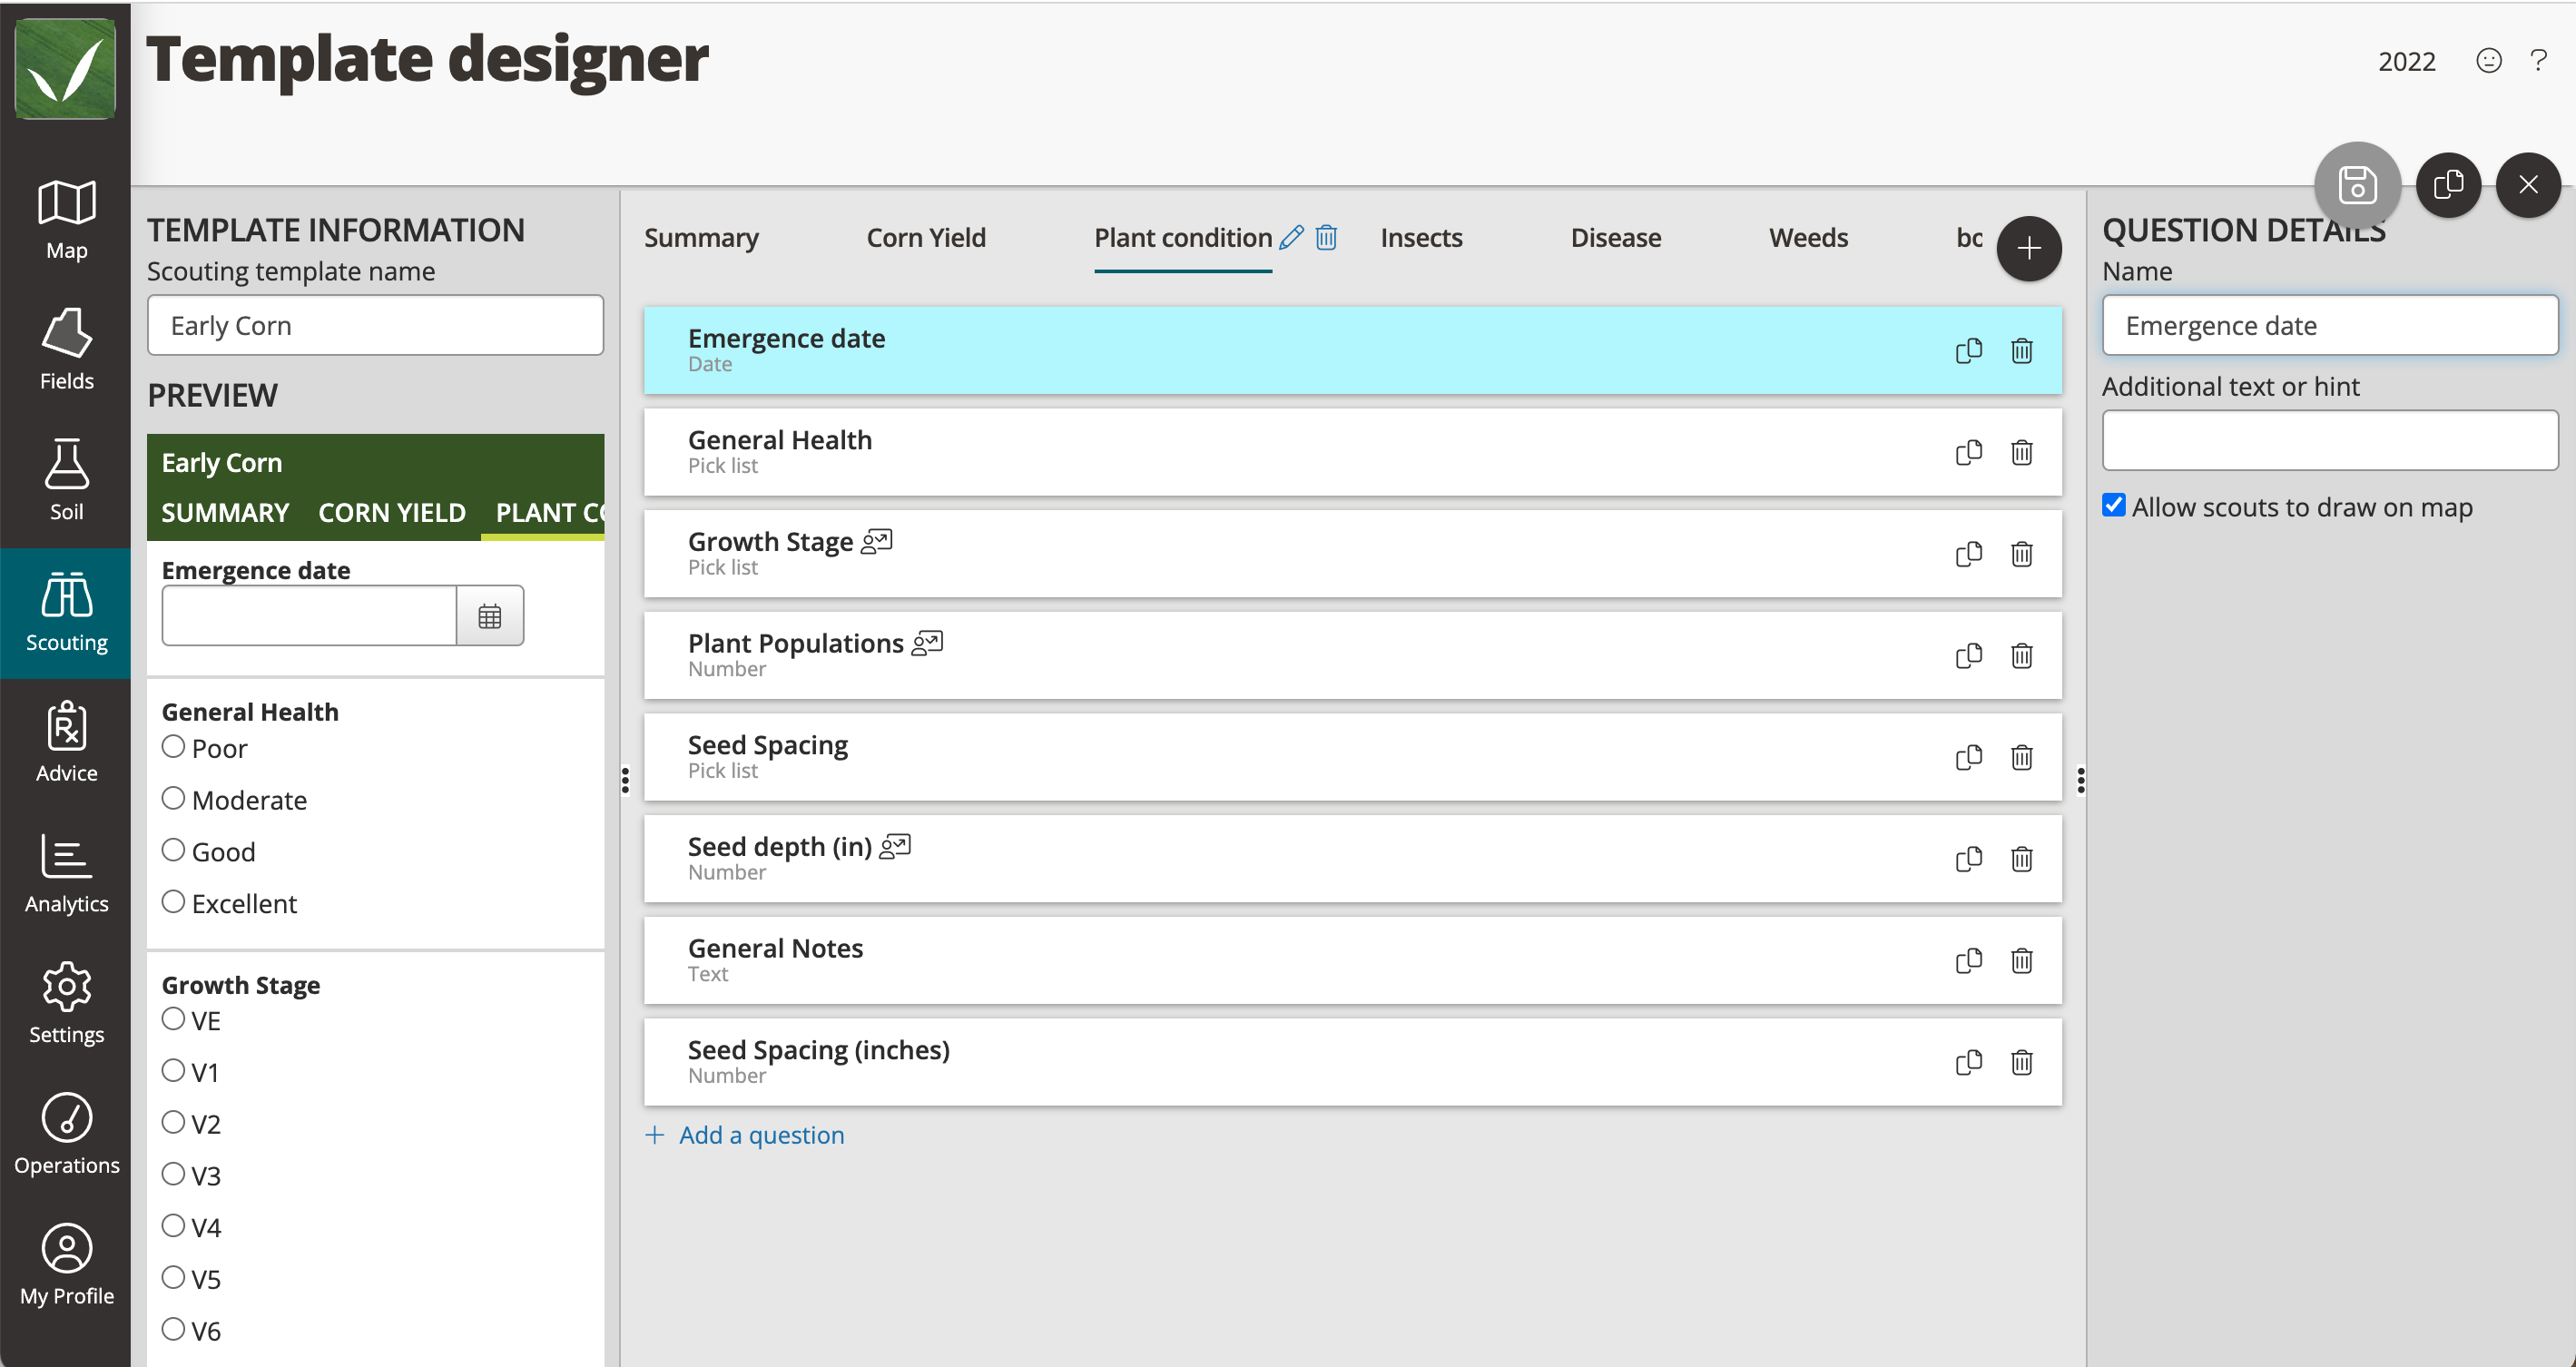Switch to the Insects tab
2576x1367 pixels.
point(1420,237)
